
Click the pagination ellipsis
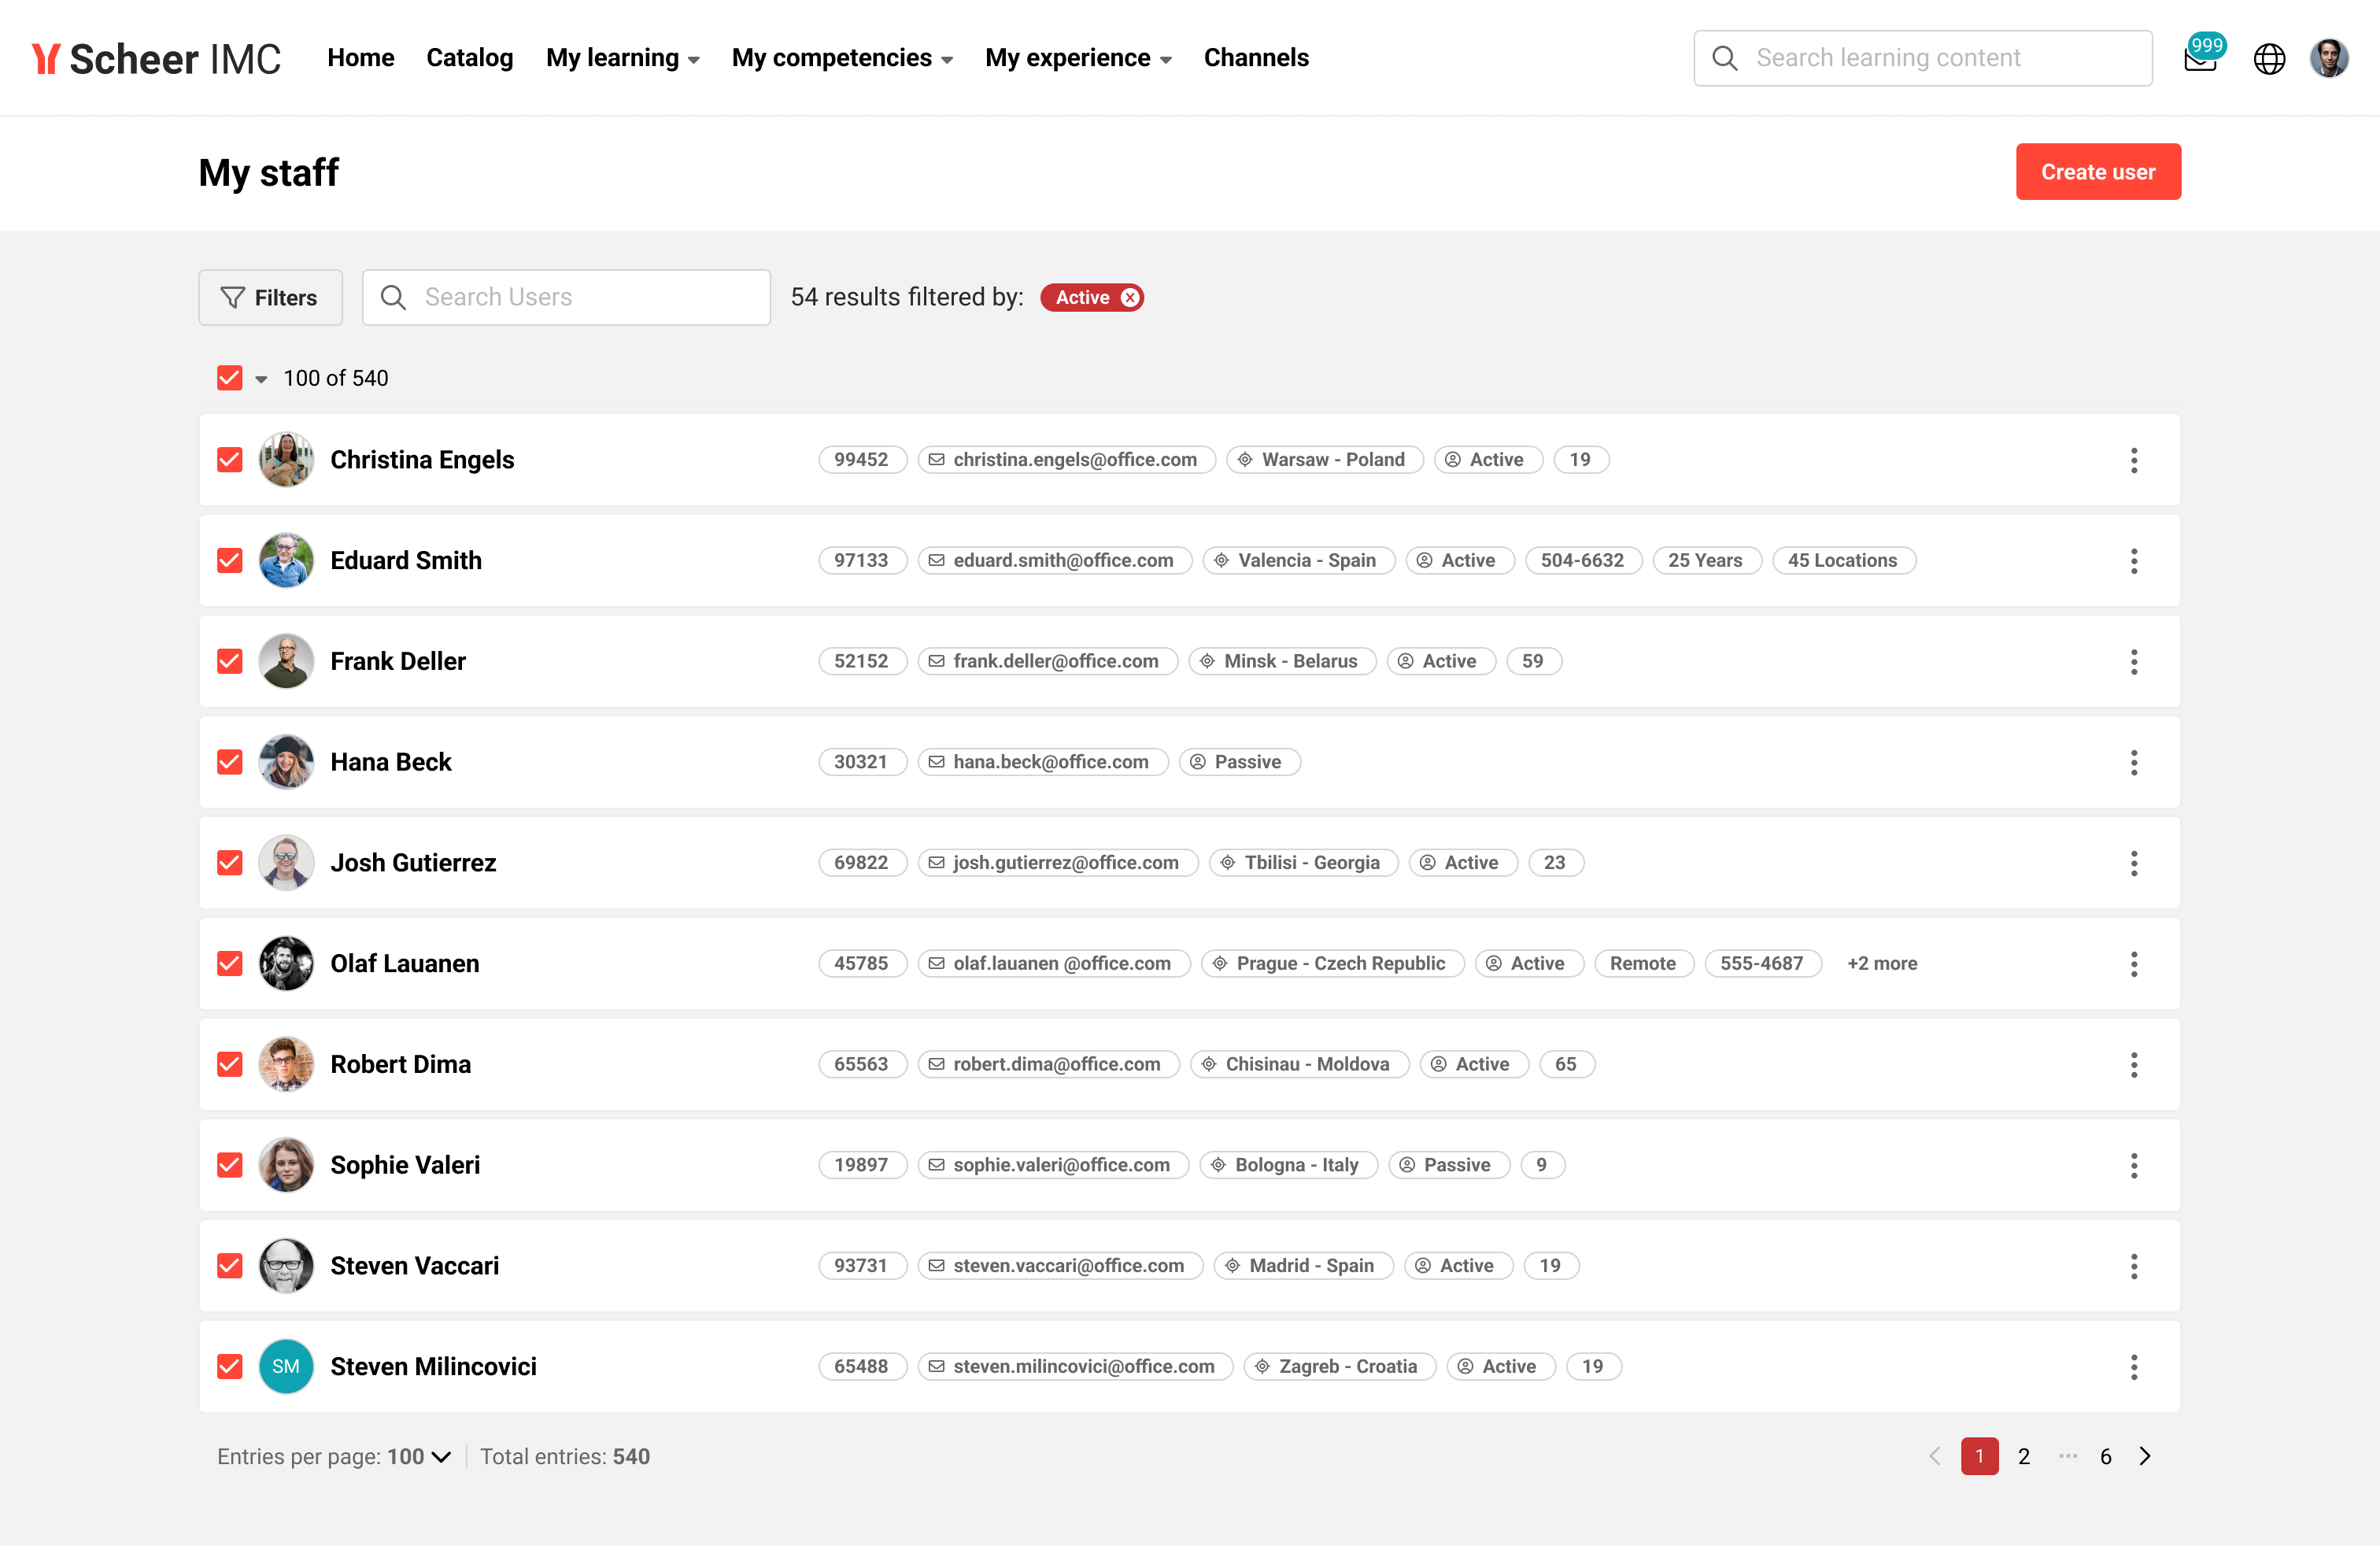click(x=2068, y=1456)
